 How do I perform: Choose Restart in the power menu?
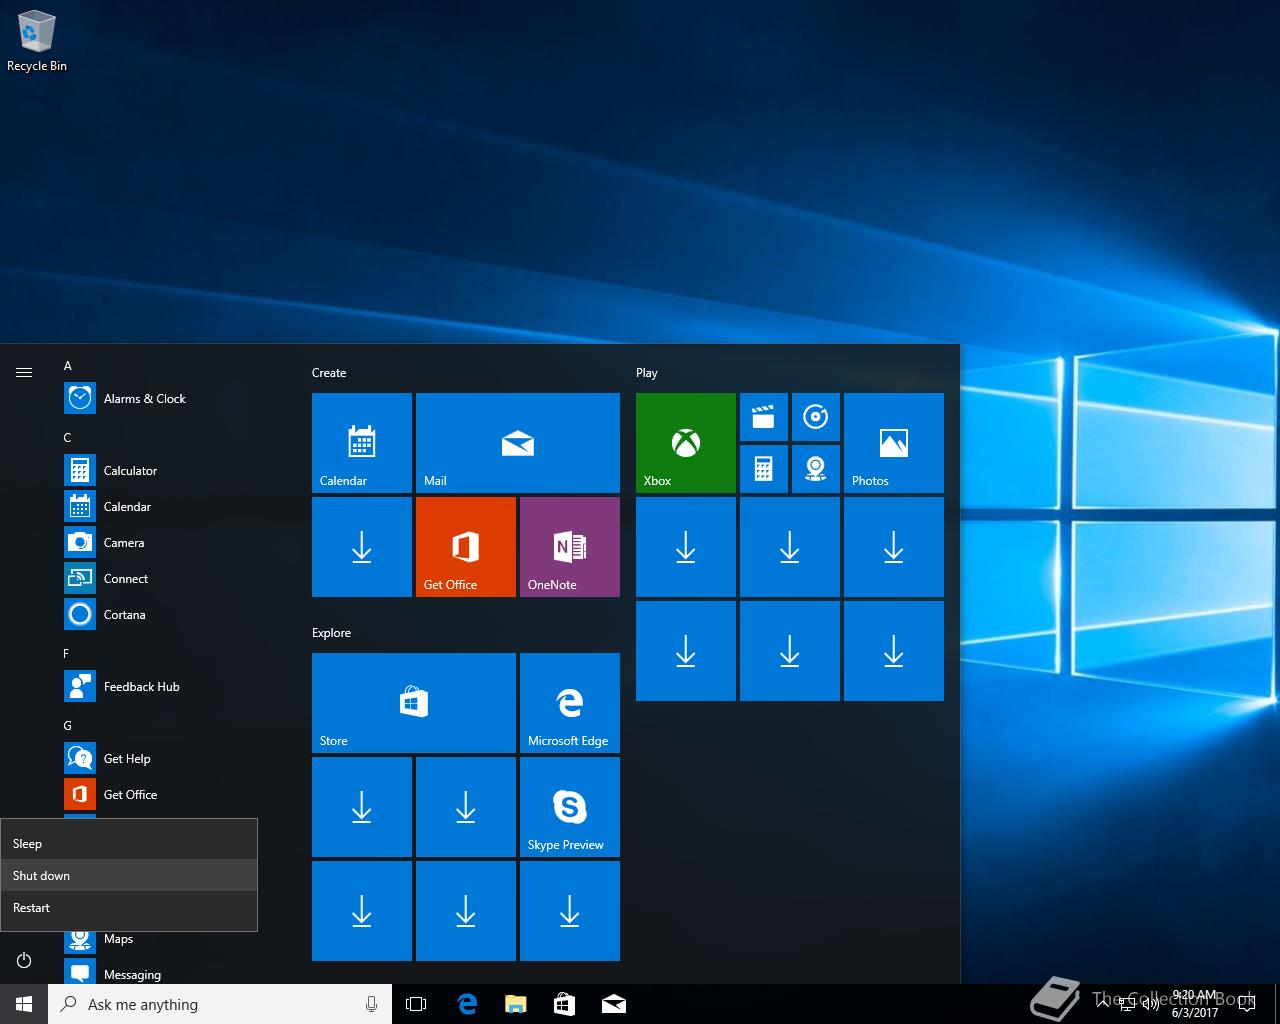pos(129,907)
